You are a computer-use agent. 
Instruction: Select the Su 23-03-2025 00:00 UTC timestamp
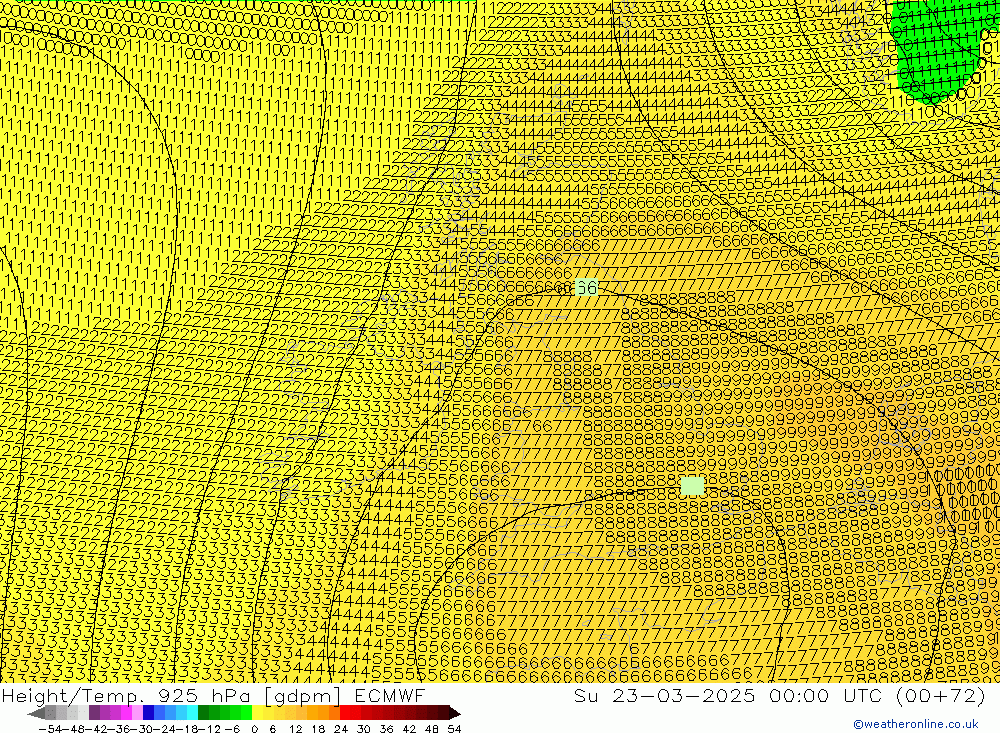coord(779,695)
